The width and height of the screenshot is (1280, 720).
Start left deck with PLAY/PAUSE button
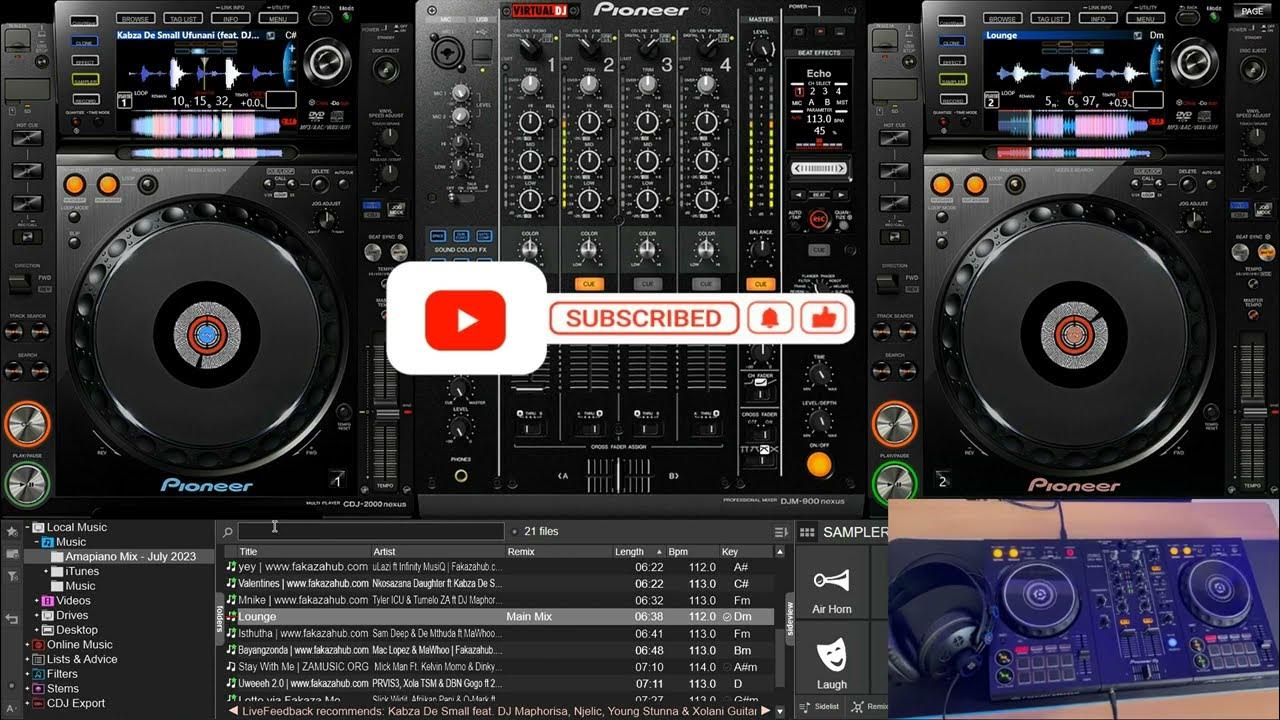tap(27, 485)
